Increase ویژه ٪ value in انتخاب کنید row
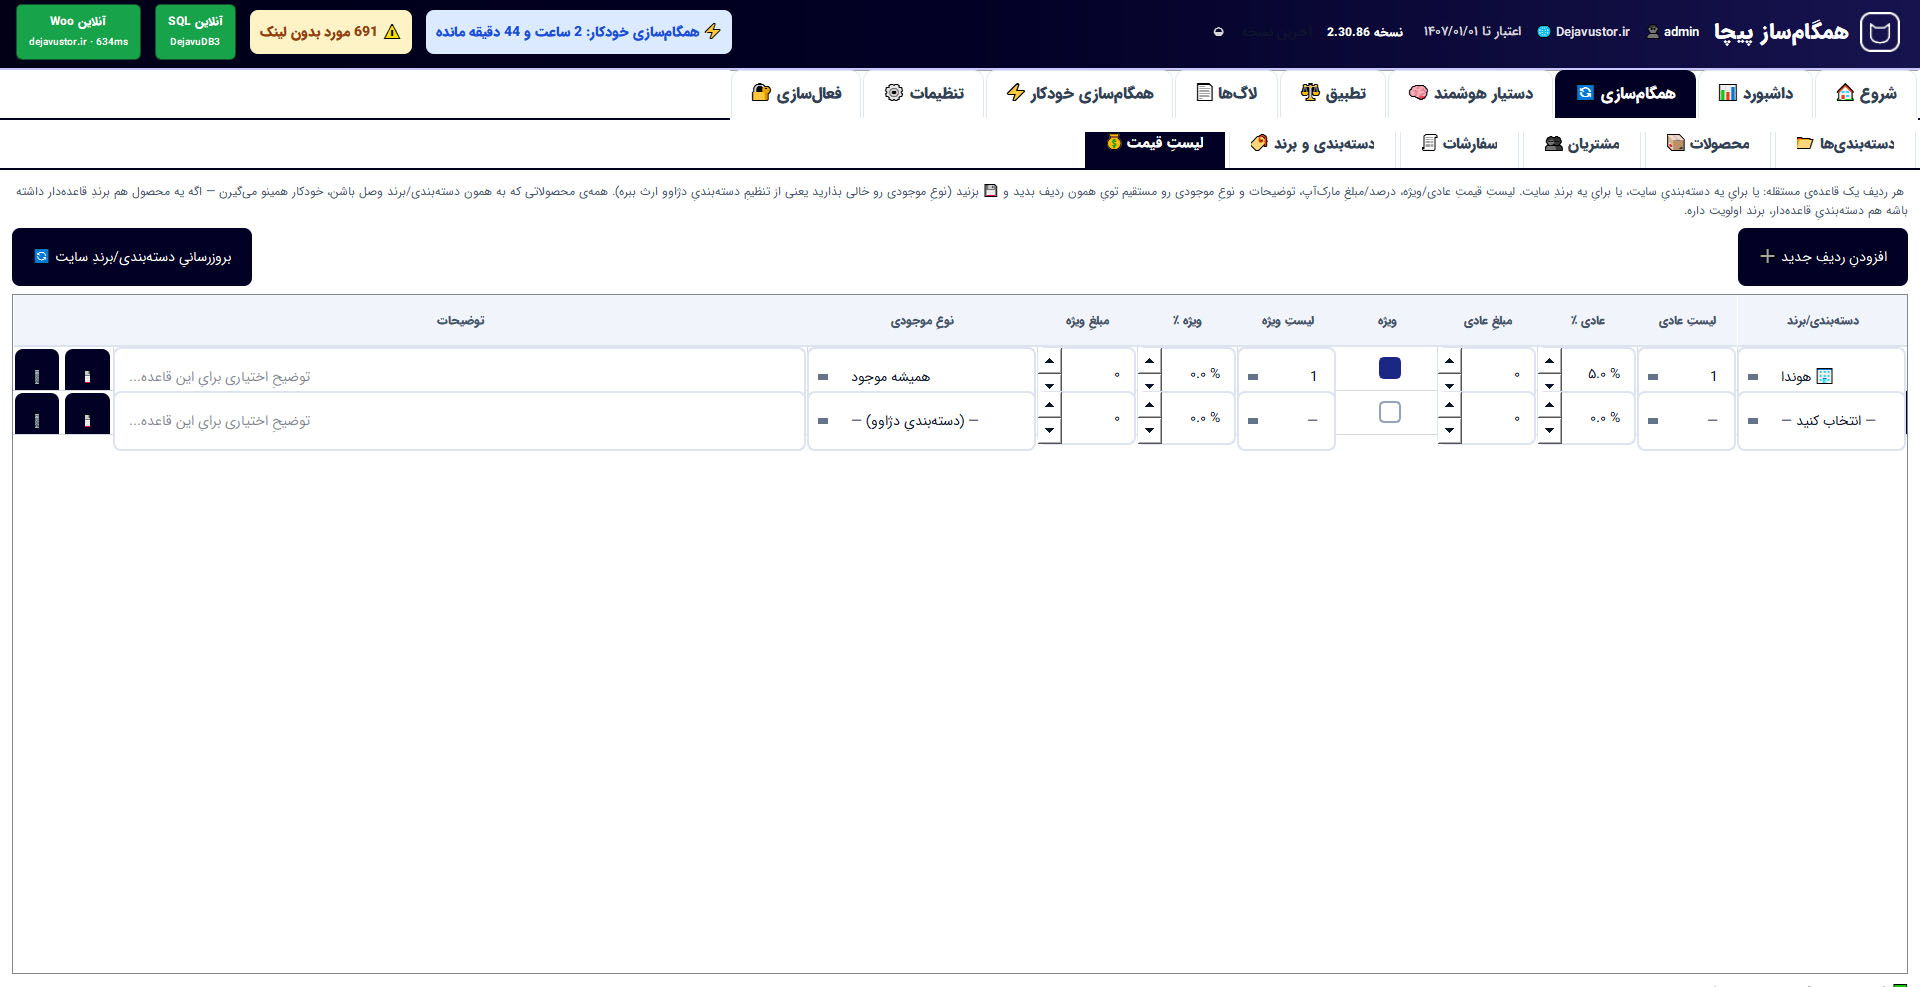 [1149, 405]
